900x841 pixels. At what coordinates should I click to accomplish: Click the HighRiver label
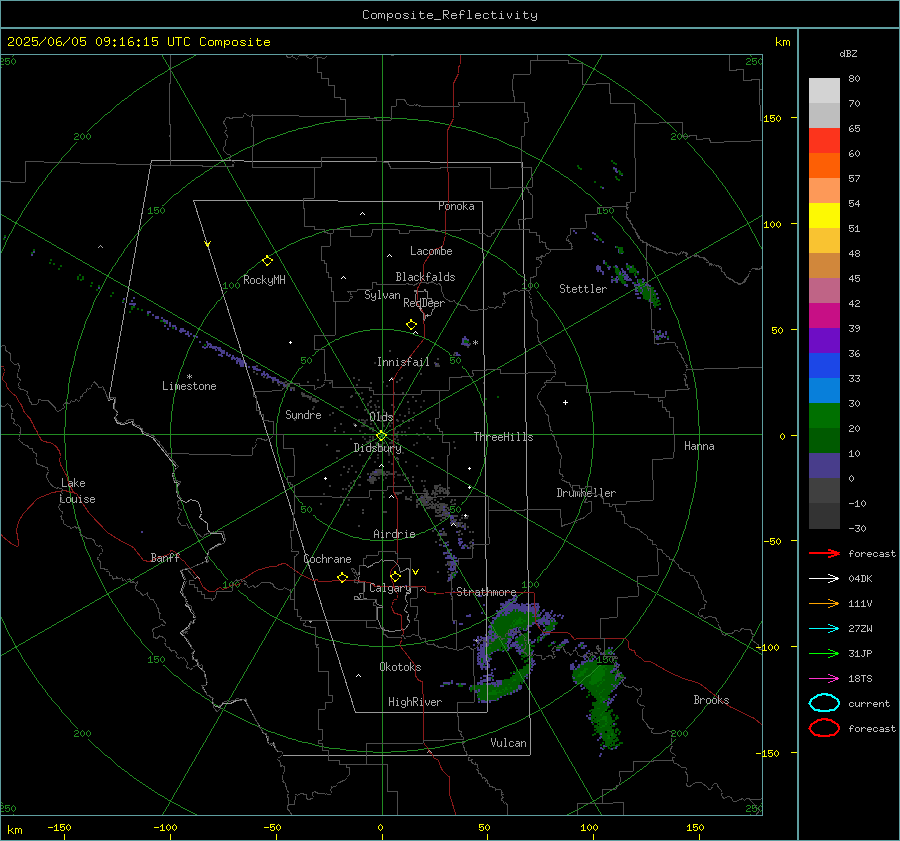coord(415,702)
